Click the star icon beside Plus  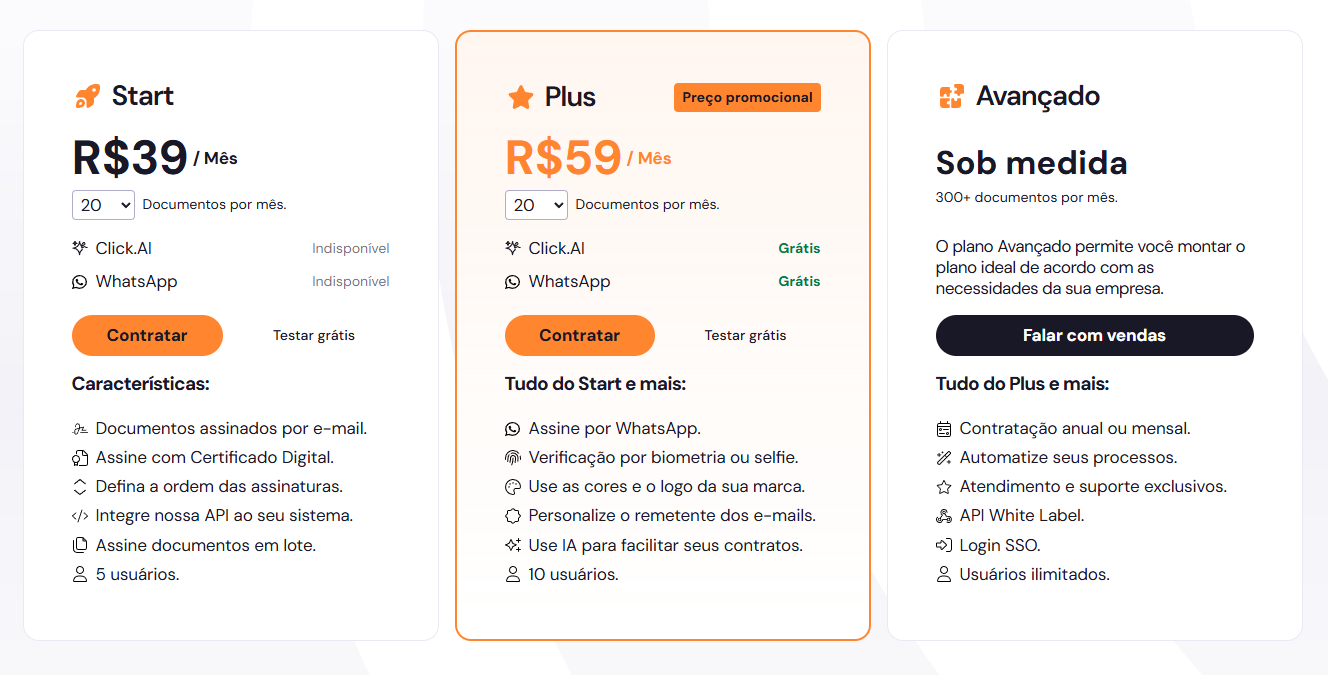pyautogui.click(x=520, y=97)
